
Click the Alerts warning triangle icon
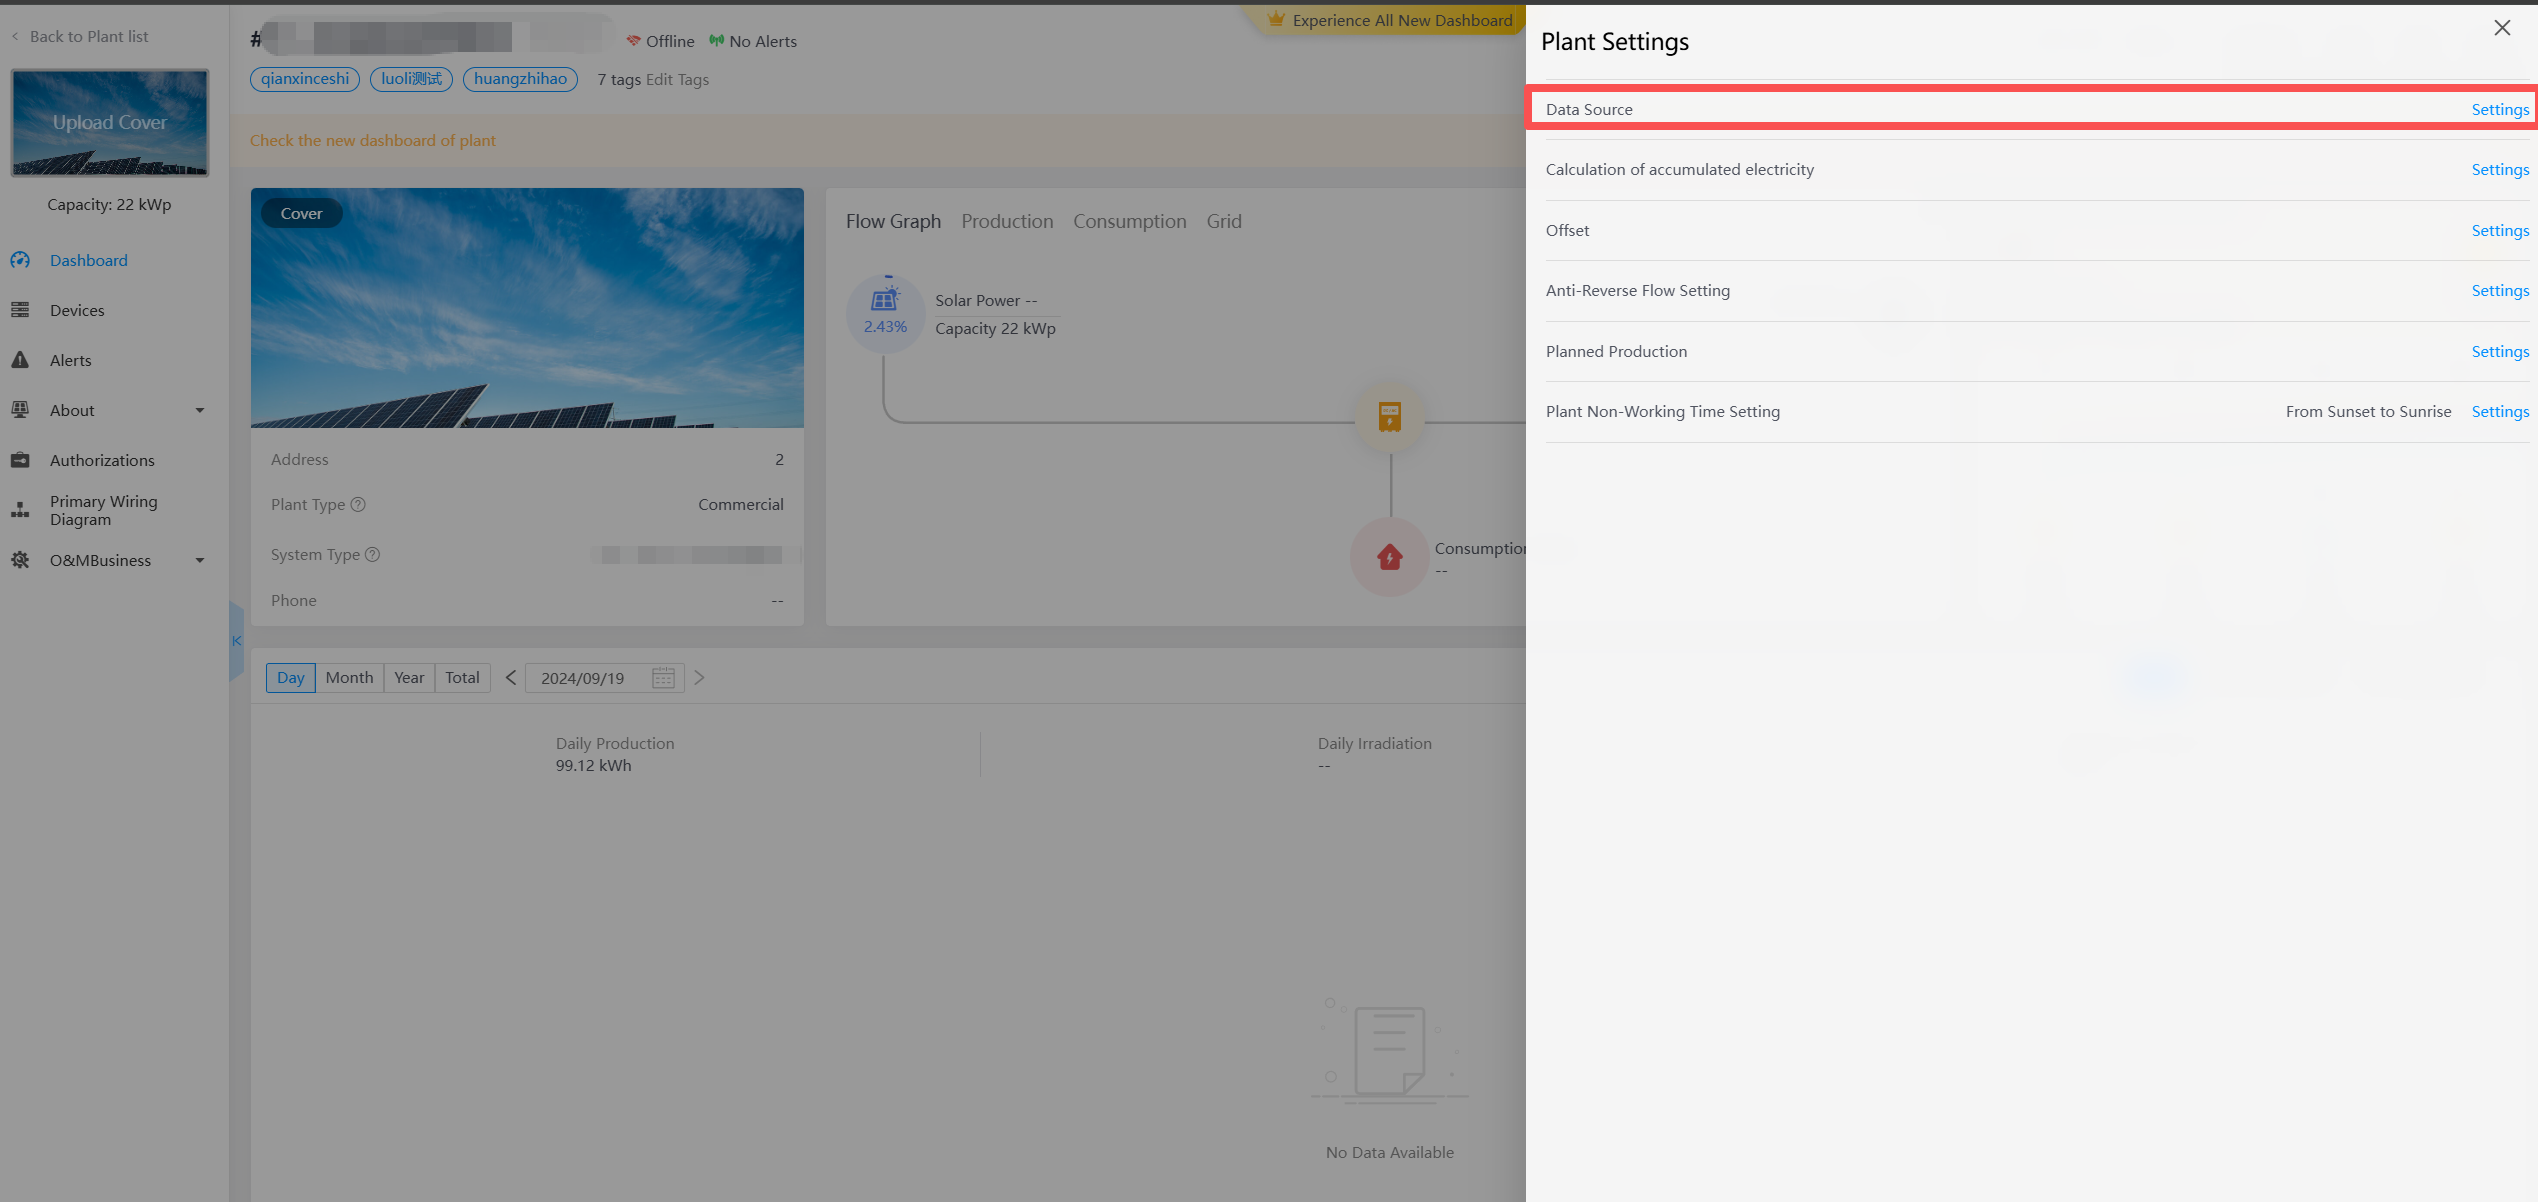point(20,360)
